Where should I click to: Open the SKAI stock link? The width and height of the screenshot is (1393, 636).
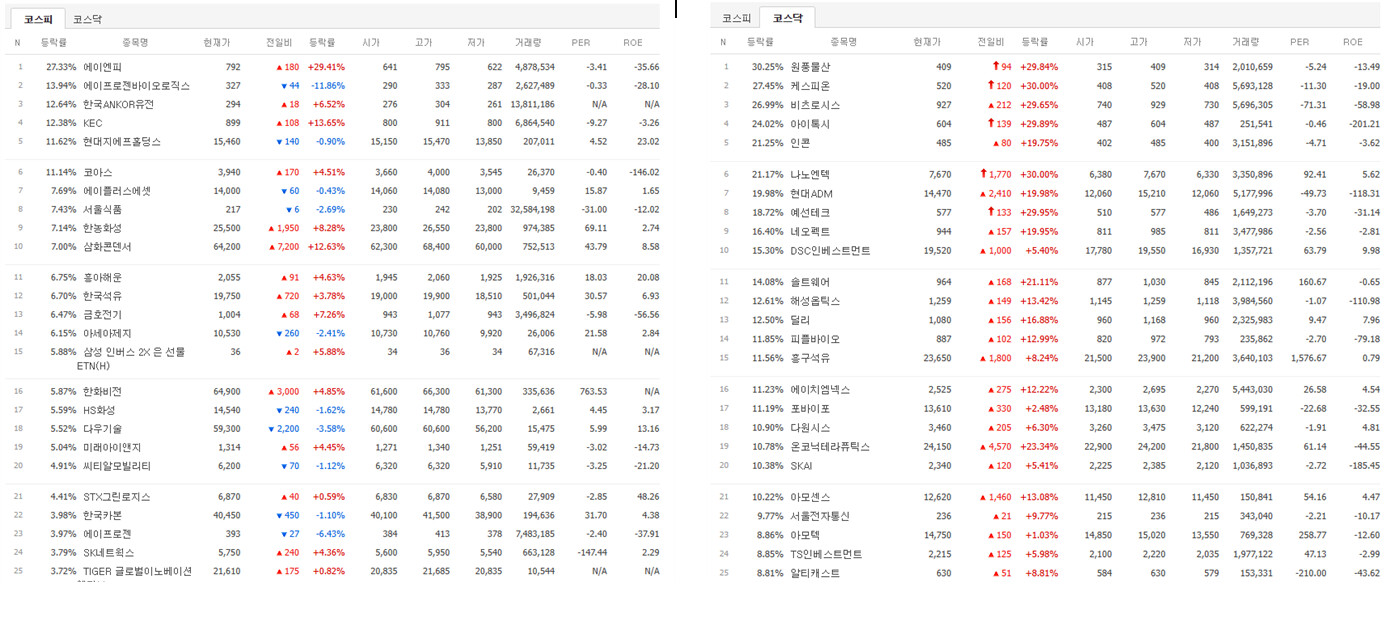point(802,465)
